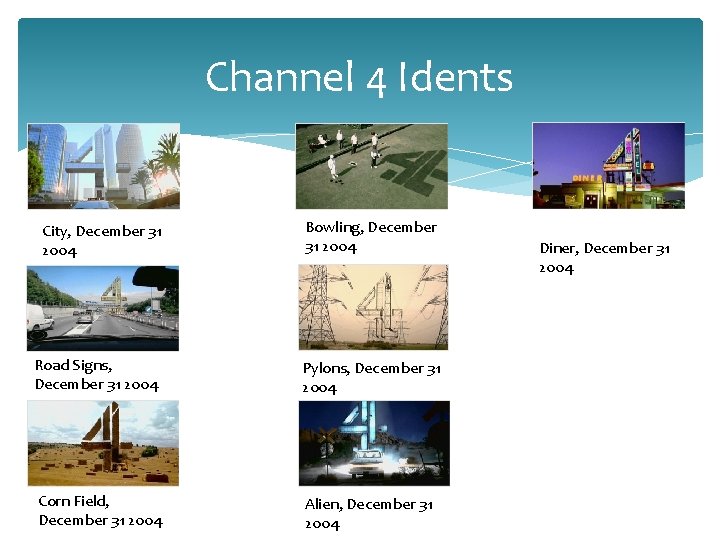Screen dimensions: 720x540
Task: Click the 'Road Signs, December 31 2004' caption
Action: pos(97,375)
